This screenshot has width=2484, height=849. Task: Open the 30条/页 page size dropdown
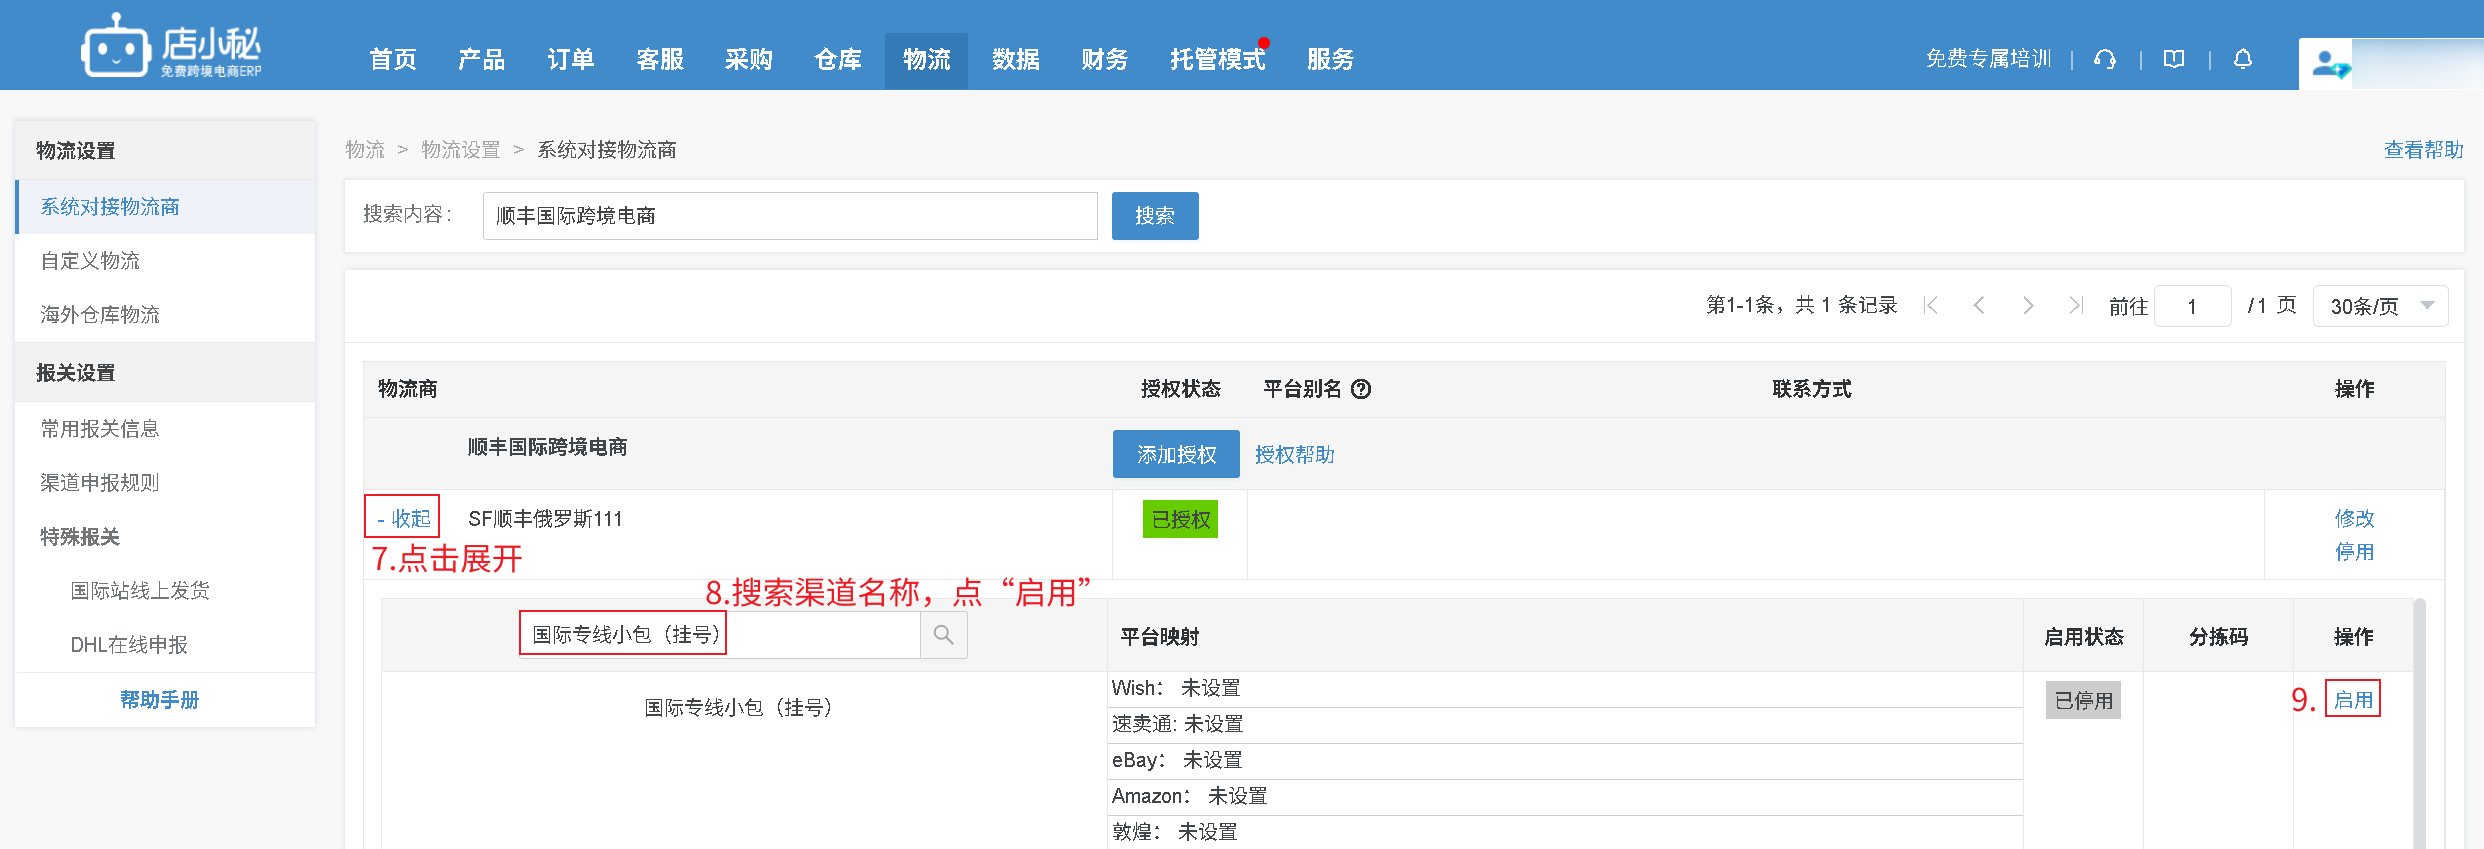click(2380, 306)
